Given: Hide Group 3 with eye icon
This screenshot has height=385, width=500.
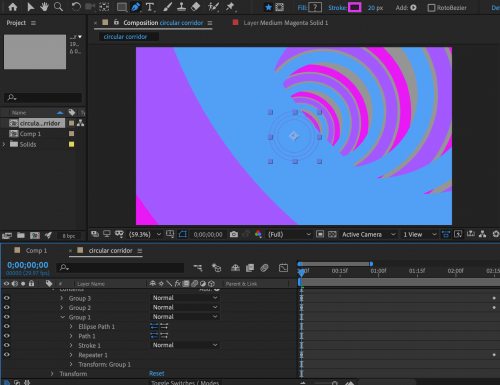Looking at the screenshot, I should [7, 298].
